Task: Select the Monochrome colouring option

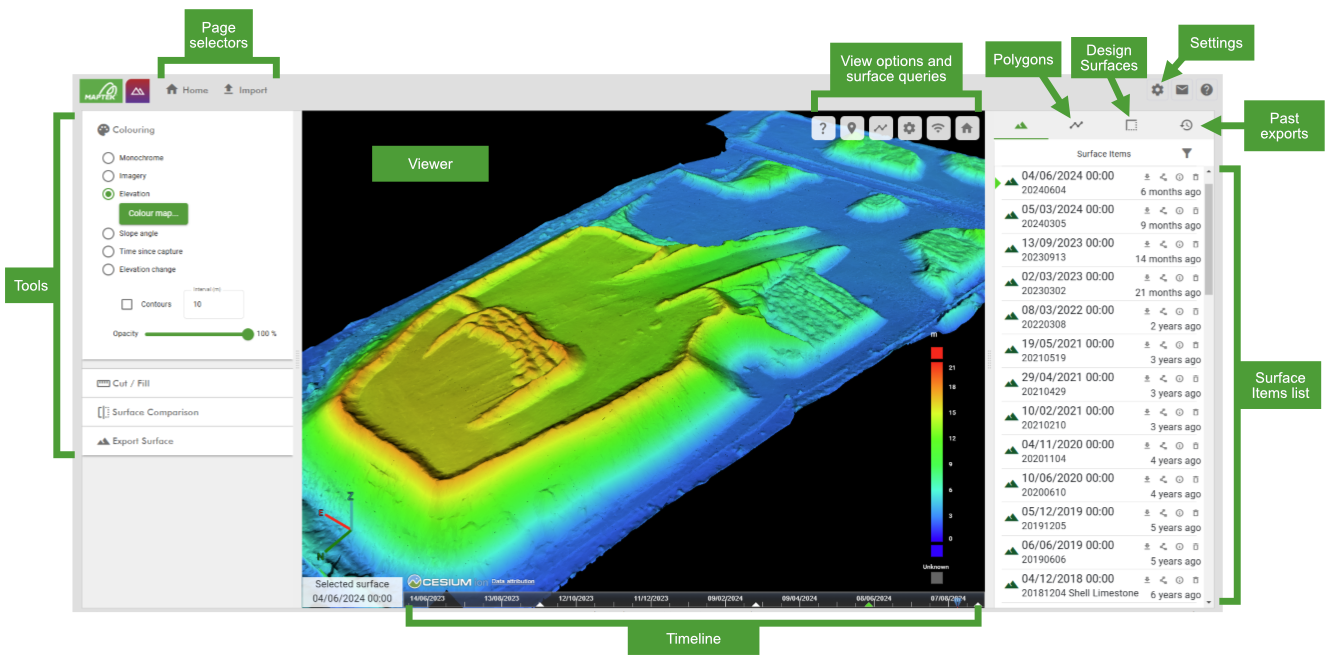Action: tap(108, 158)
